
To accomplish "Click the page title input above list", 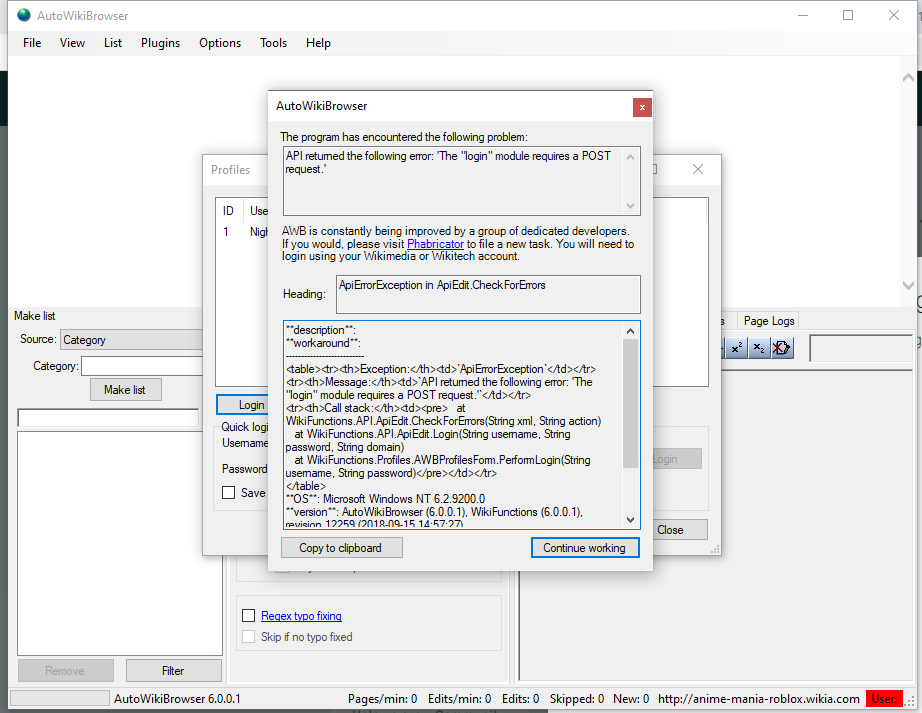I will (x=109, y=417).
